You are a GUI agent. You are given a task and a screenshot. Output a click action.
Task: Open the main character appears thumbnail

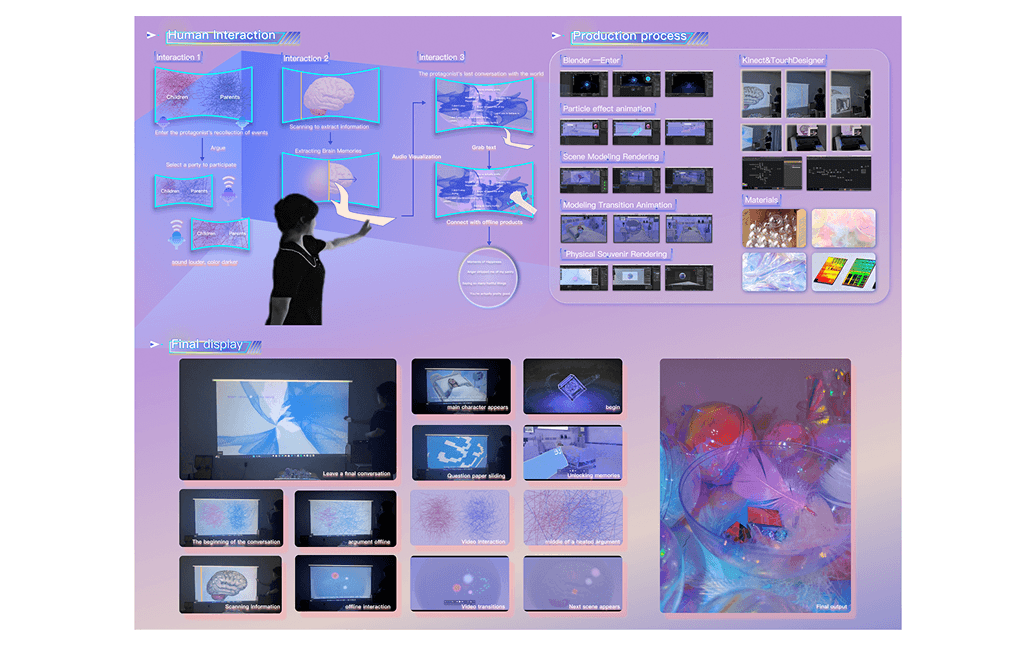pos(461,386)
